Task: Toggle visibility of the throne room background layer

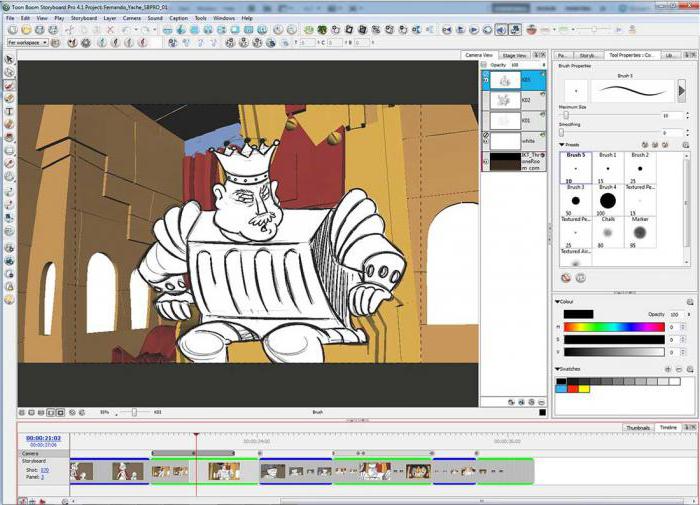Action: pyautogui.click(x=486, y=161)
